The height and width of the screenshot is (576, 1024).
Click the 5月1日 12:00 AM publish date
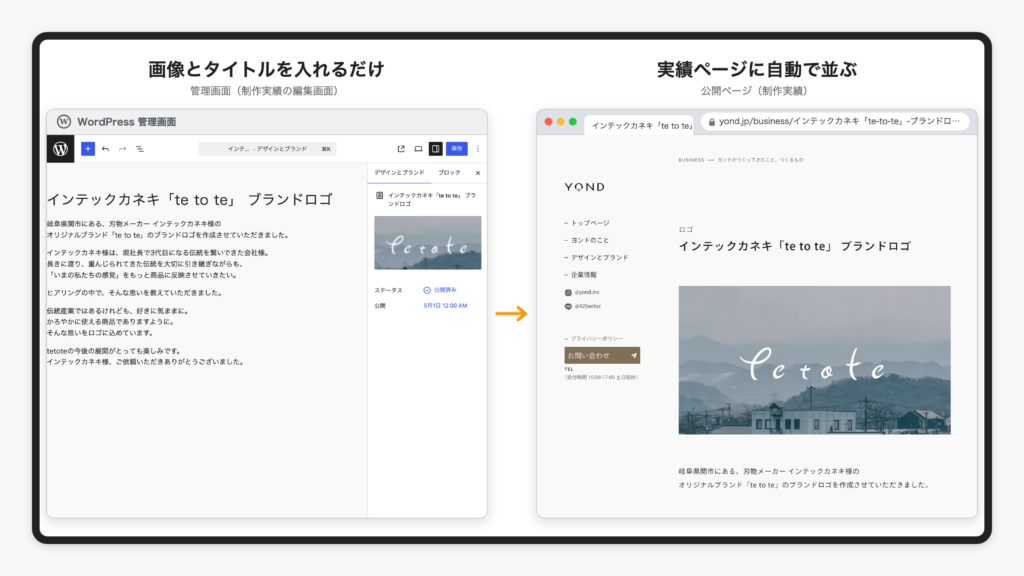pyautogui.click(x=445, y=306)
